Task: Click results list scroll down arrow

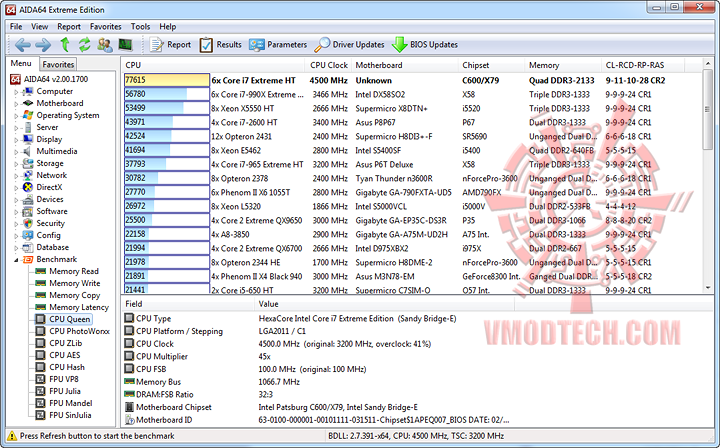Action: pos(707,288)
